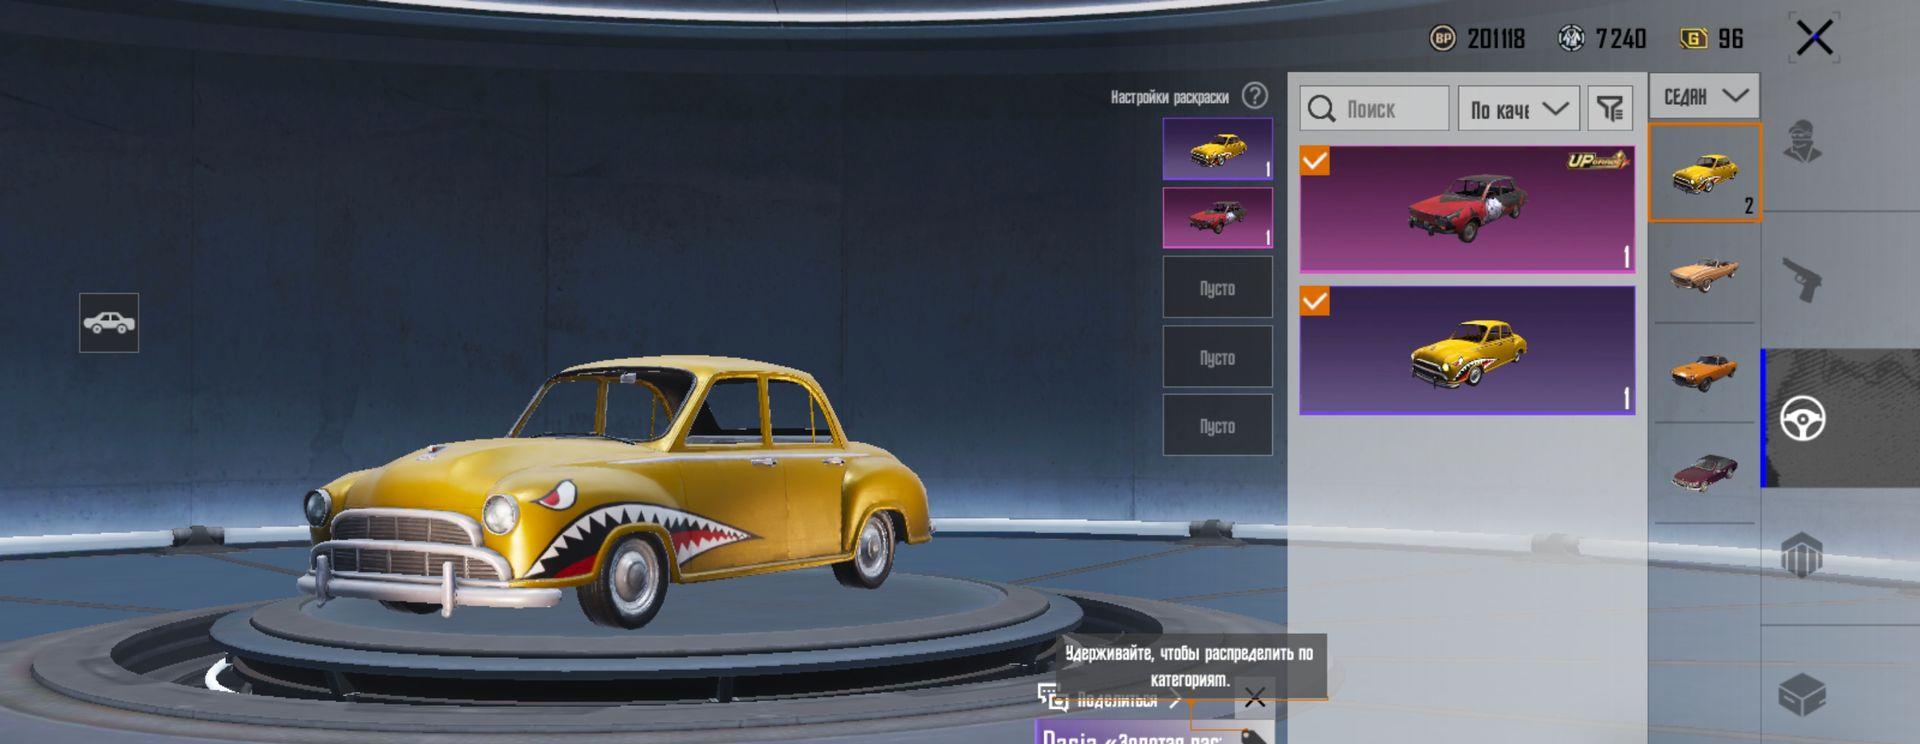Choose the light orange convertible vehicle thumbnail
This screenshot has height=744, width=1920.
1704,272
